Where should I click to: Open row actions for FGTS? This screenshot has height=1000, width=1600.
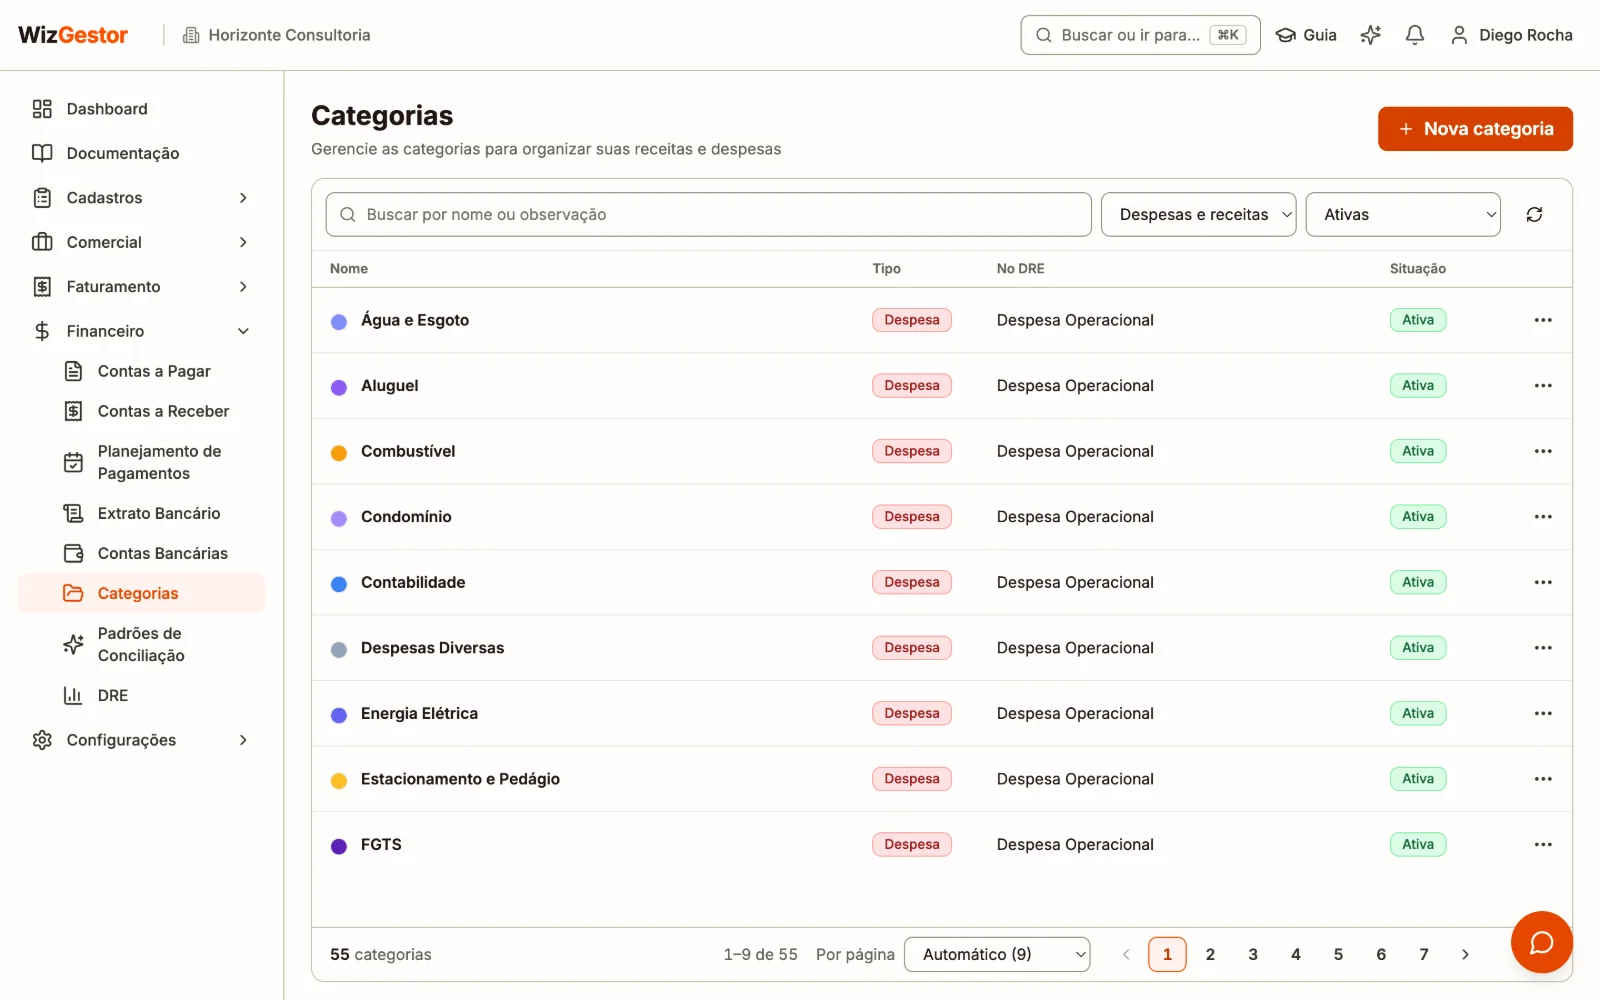pyautogui.click(x=1543, y=844)
